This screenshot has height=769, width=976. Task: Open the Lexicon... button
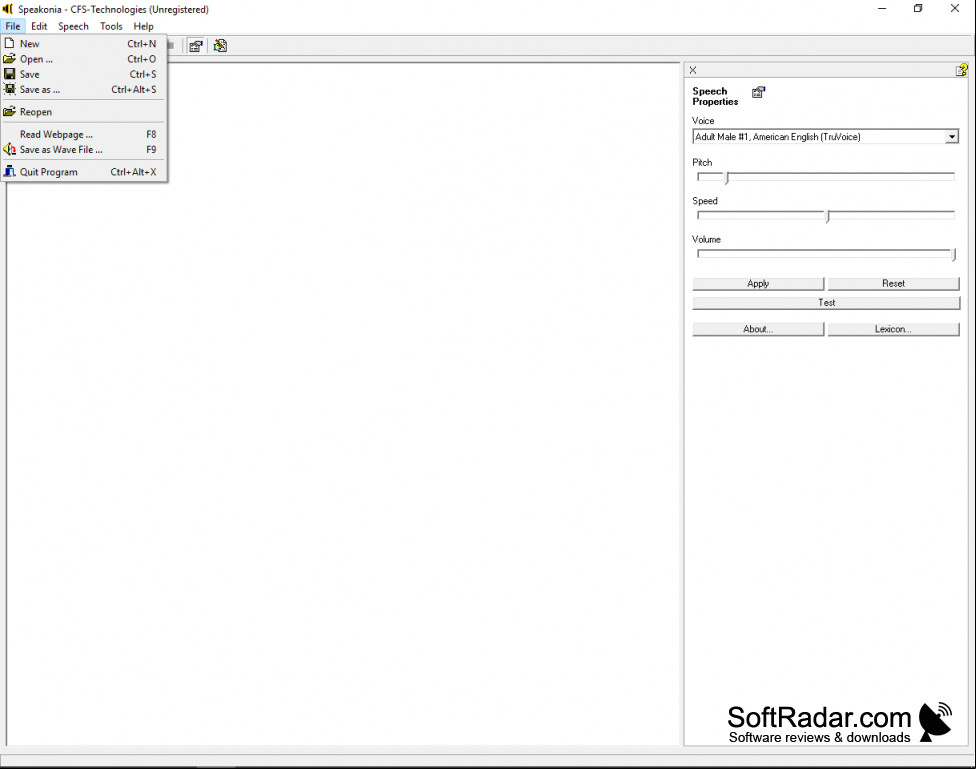tap(893, 329)
